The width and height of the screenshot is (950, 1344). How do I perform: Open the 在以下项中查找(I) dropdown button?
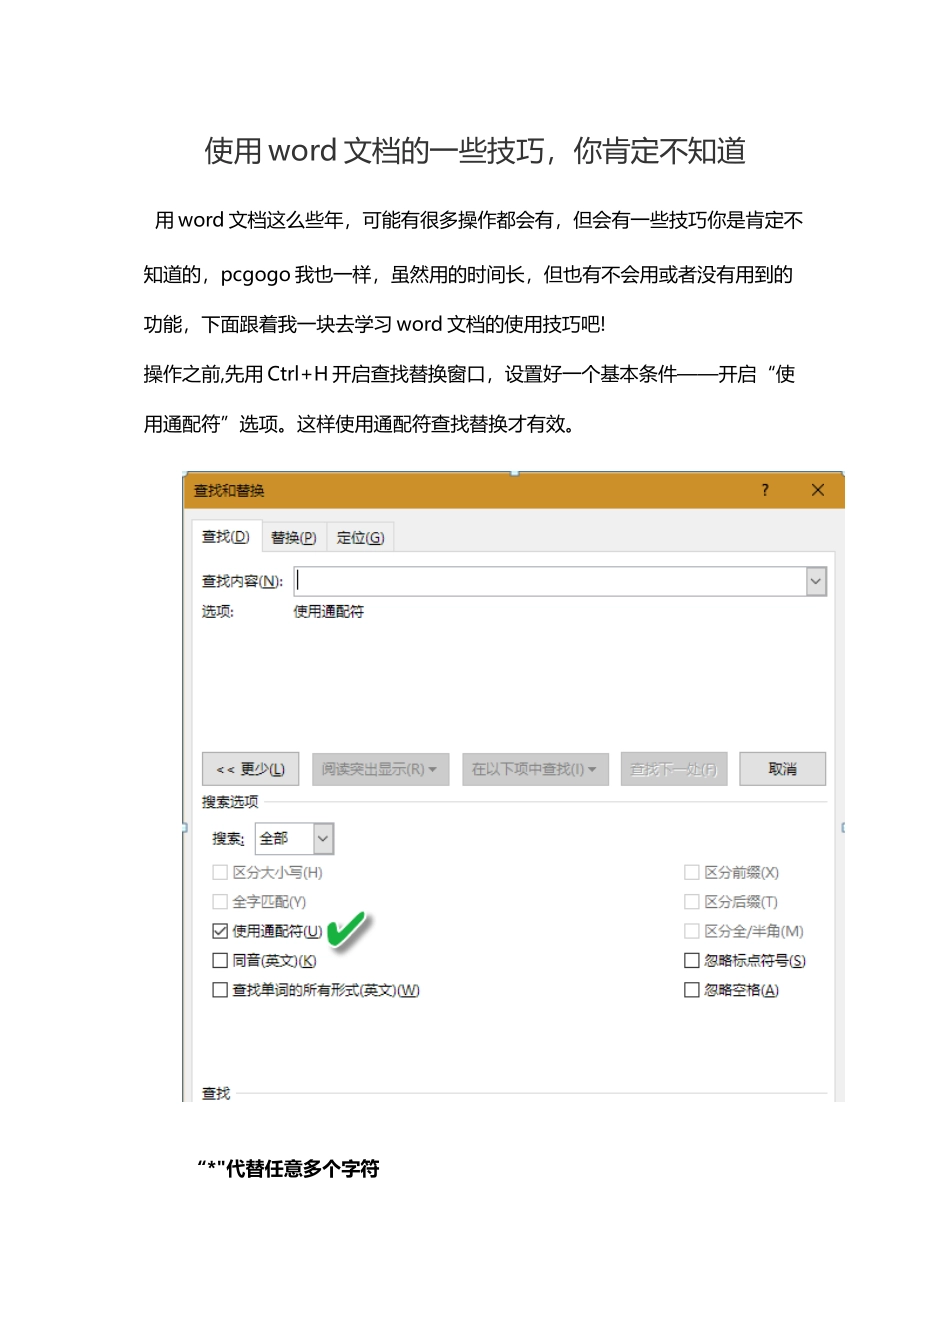[535, 769]
